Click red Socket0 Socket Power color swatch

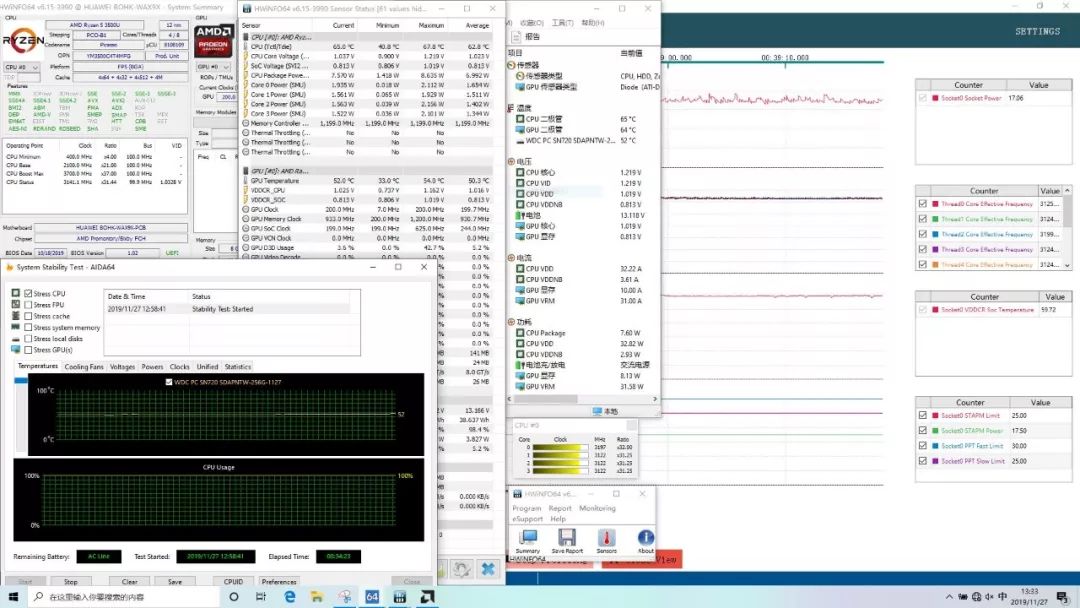(x=935, y=98)
